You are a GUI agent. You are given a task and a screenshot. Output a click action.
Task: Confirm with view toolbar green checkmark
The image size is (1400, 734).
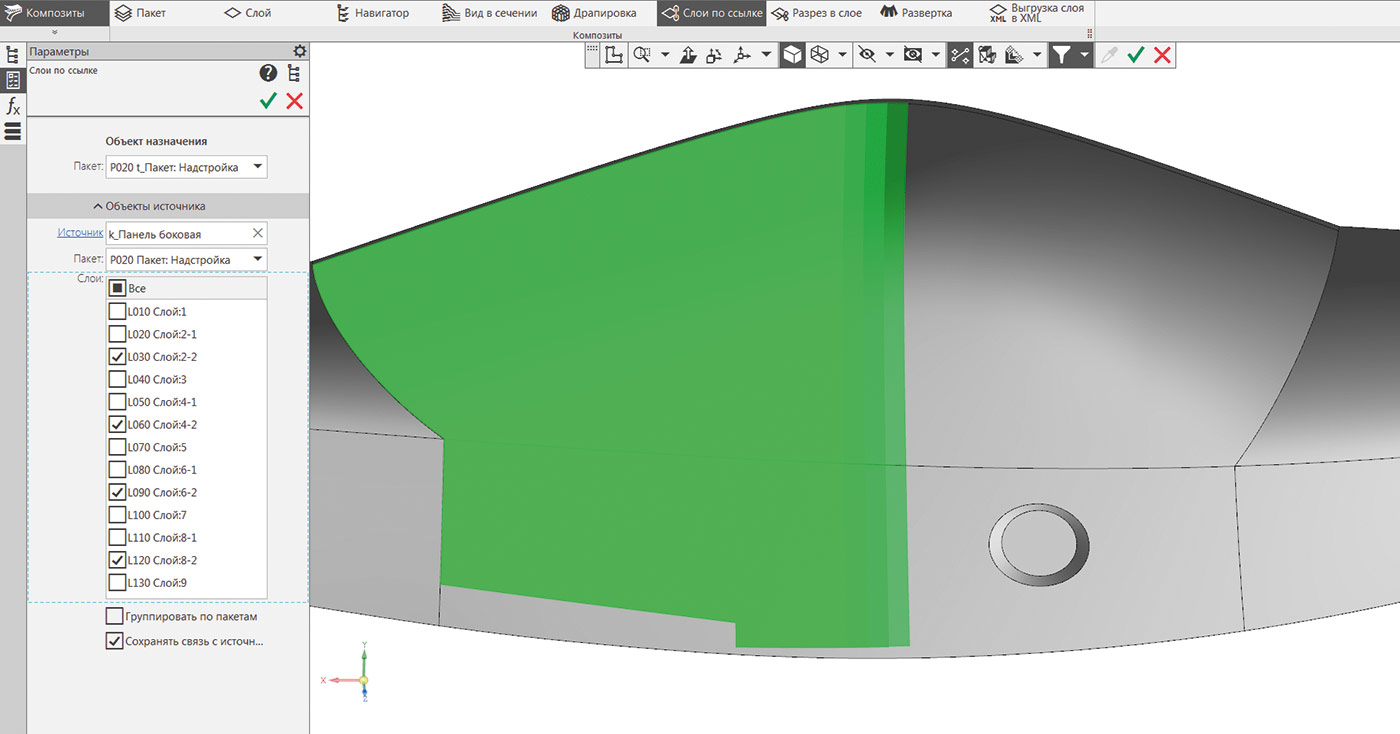(x=1135, y=56)
